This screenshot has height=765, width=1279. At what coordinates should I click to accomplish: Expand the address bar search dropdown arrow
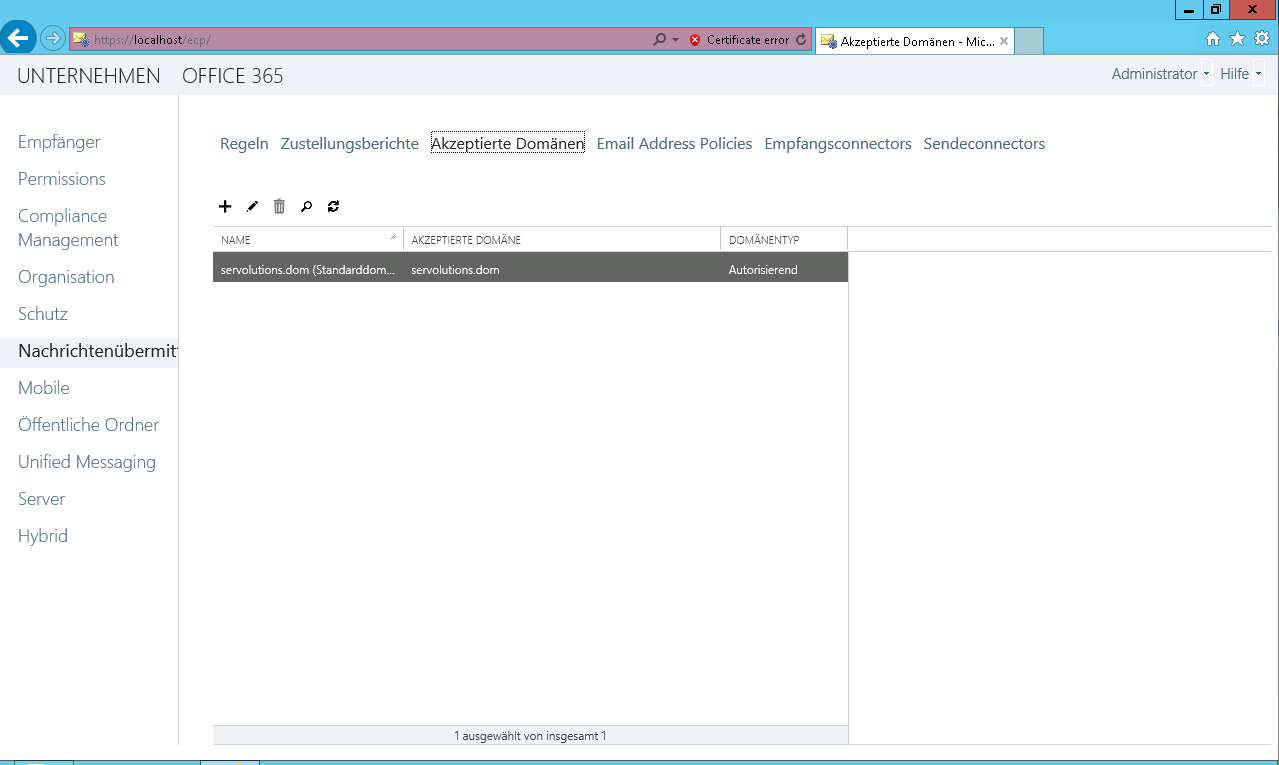tap(675, 40)
